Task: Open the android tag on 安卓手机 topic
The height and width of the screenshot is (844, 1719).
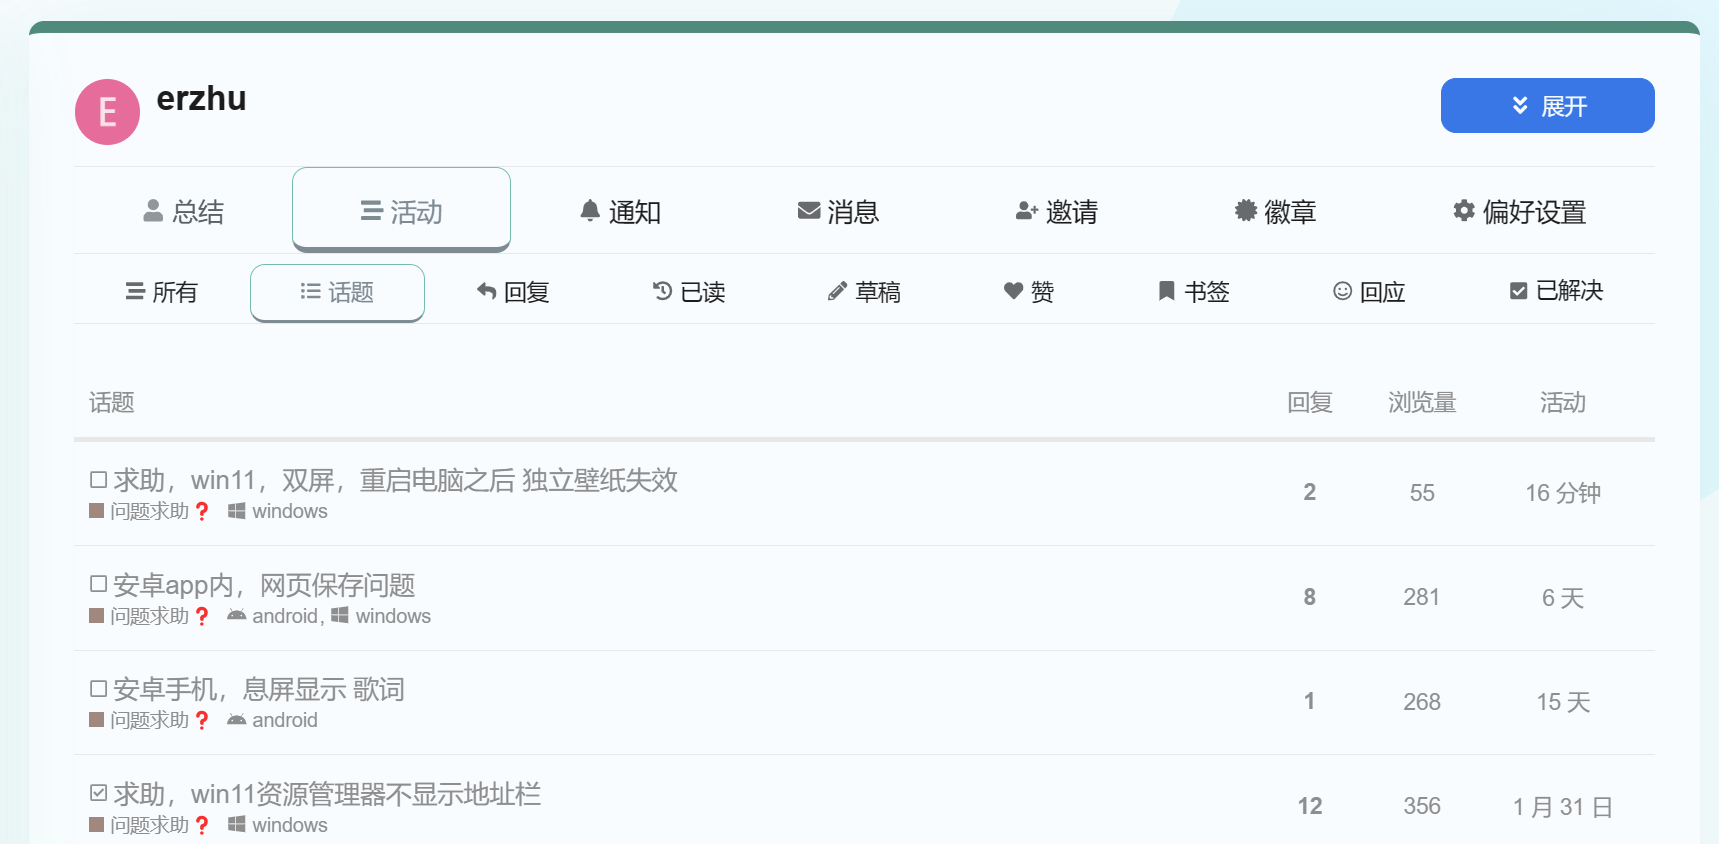Action: point(284,720)
